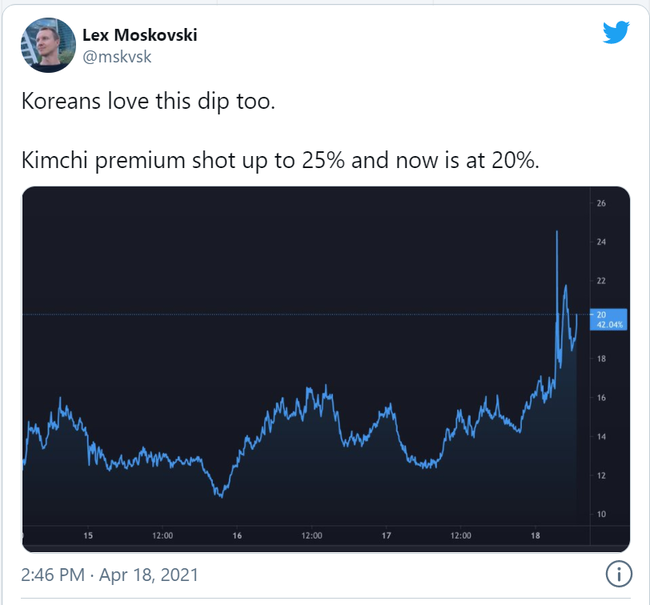650x605 pixels.
Task: Click the 'Koreans love this dip too' text
Action: 148,102
